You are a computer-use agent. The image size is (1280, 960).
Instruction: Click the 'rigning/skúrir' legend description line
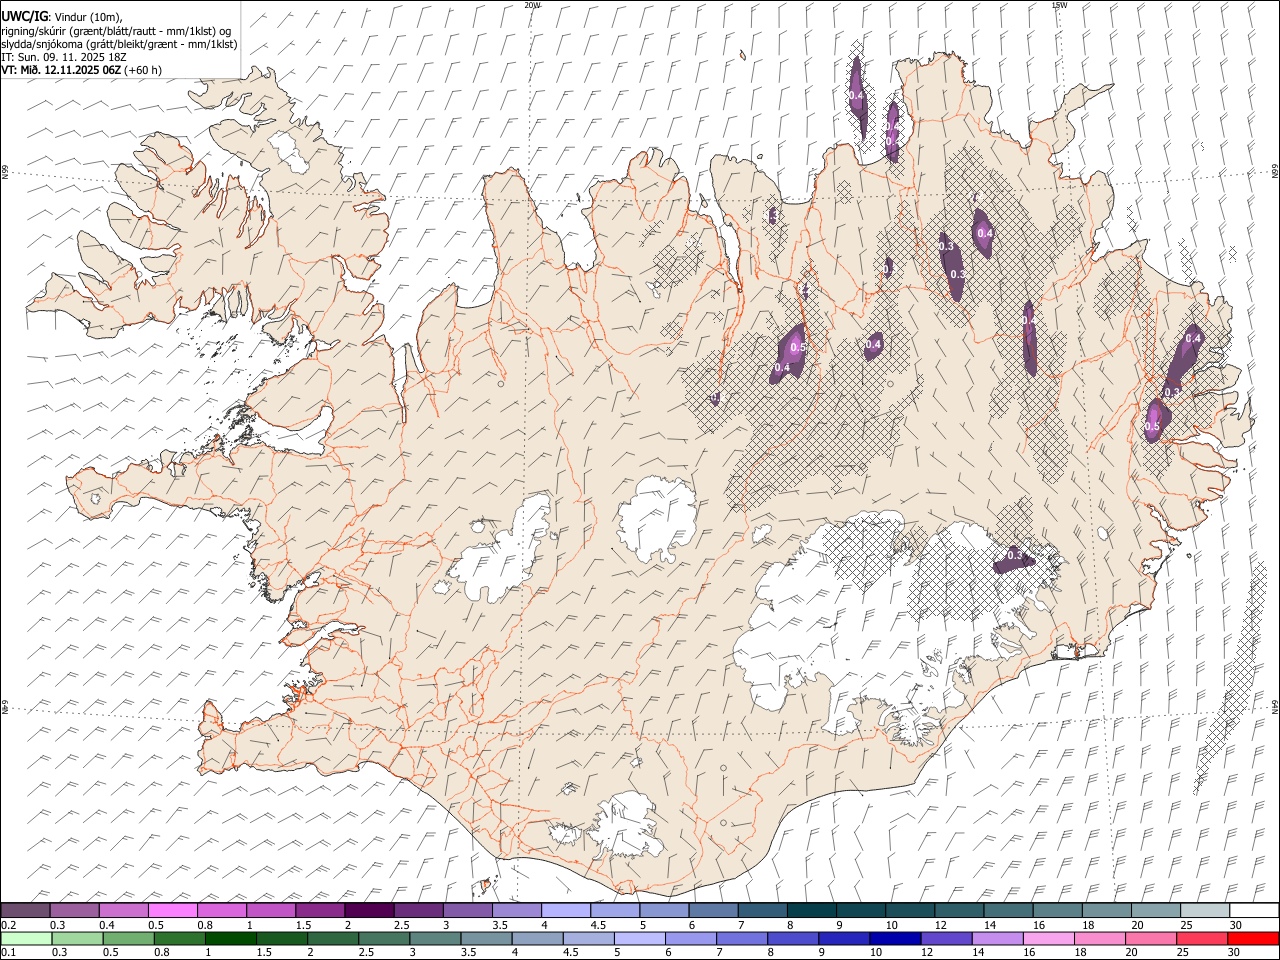click(116, 31)
